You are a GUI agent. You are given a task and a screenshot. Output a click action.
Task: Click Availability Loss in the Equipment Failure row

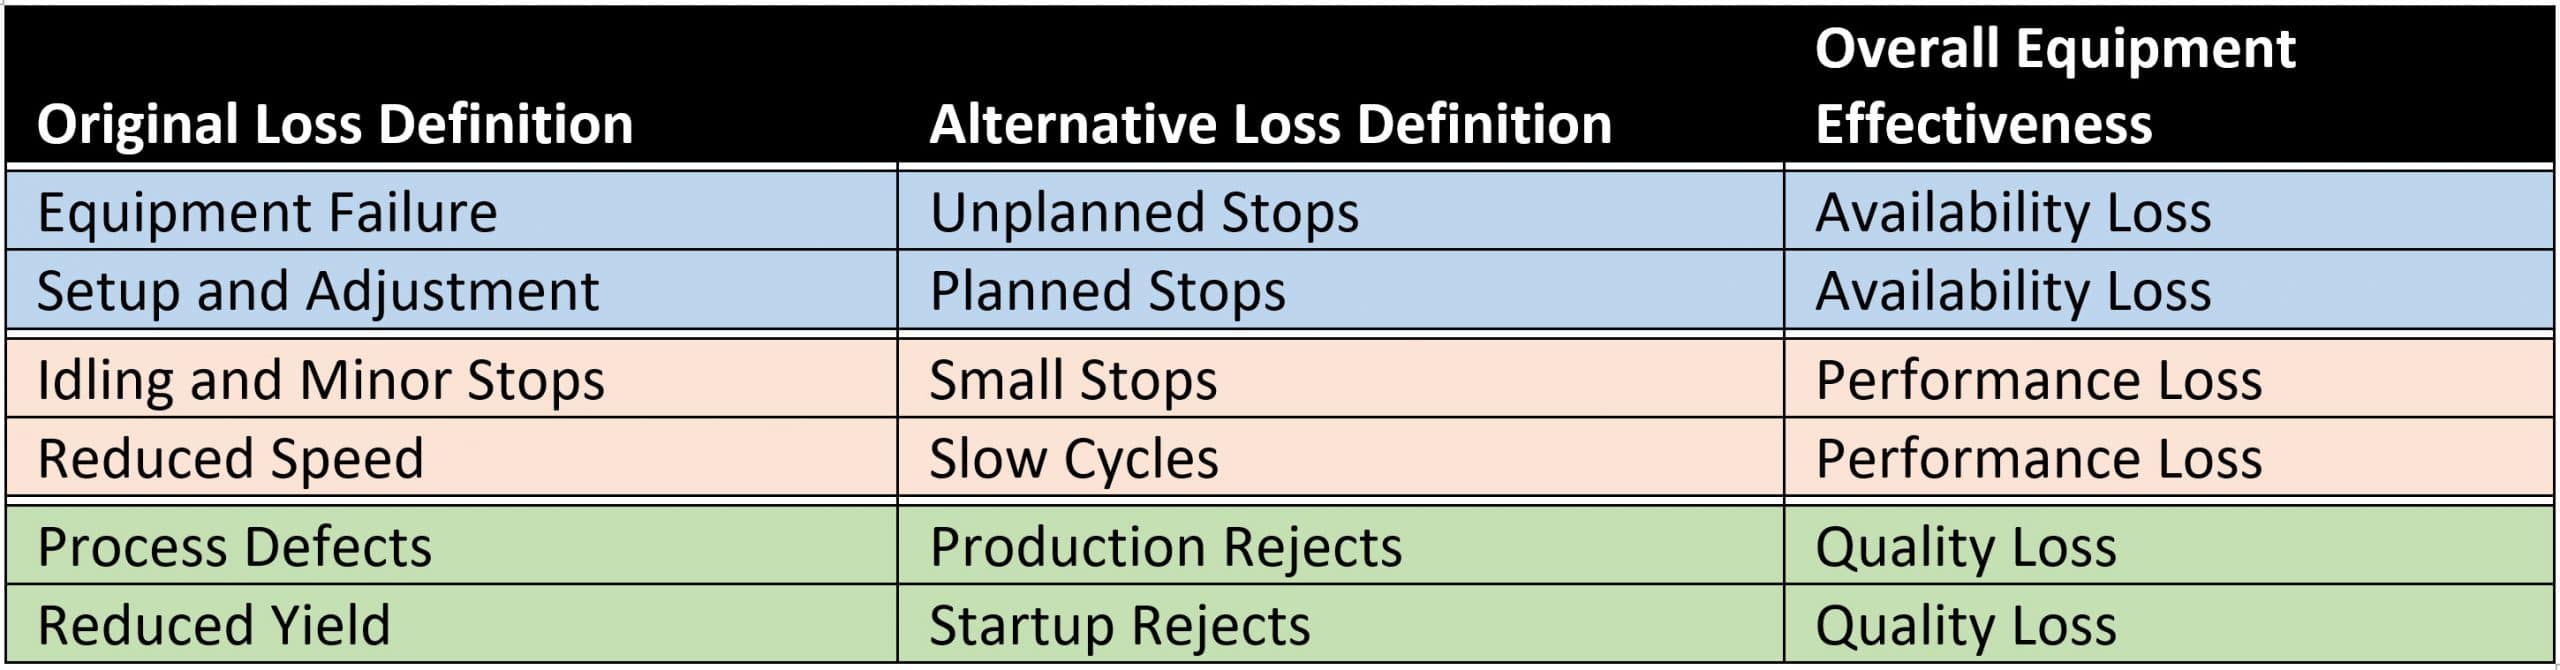(2012, 212)
